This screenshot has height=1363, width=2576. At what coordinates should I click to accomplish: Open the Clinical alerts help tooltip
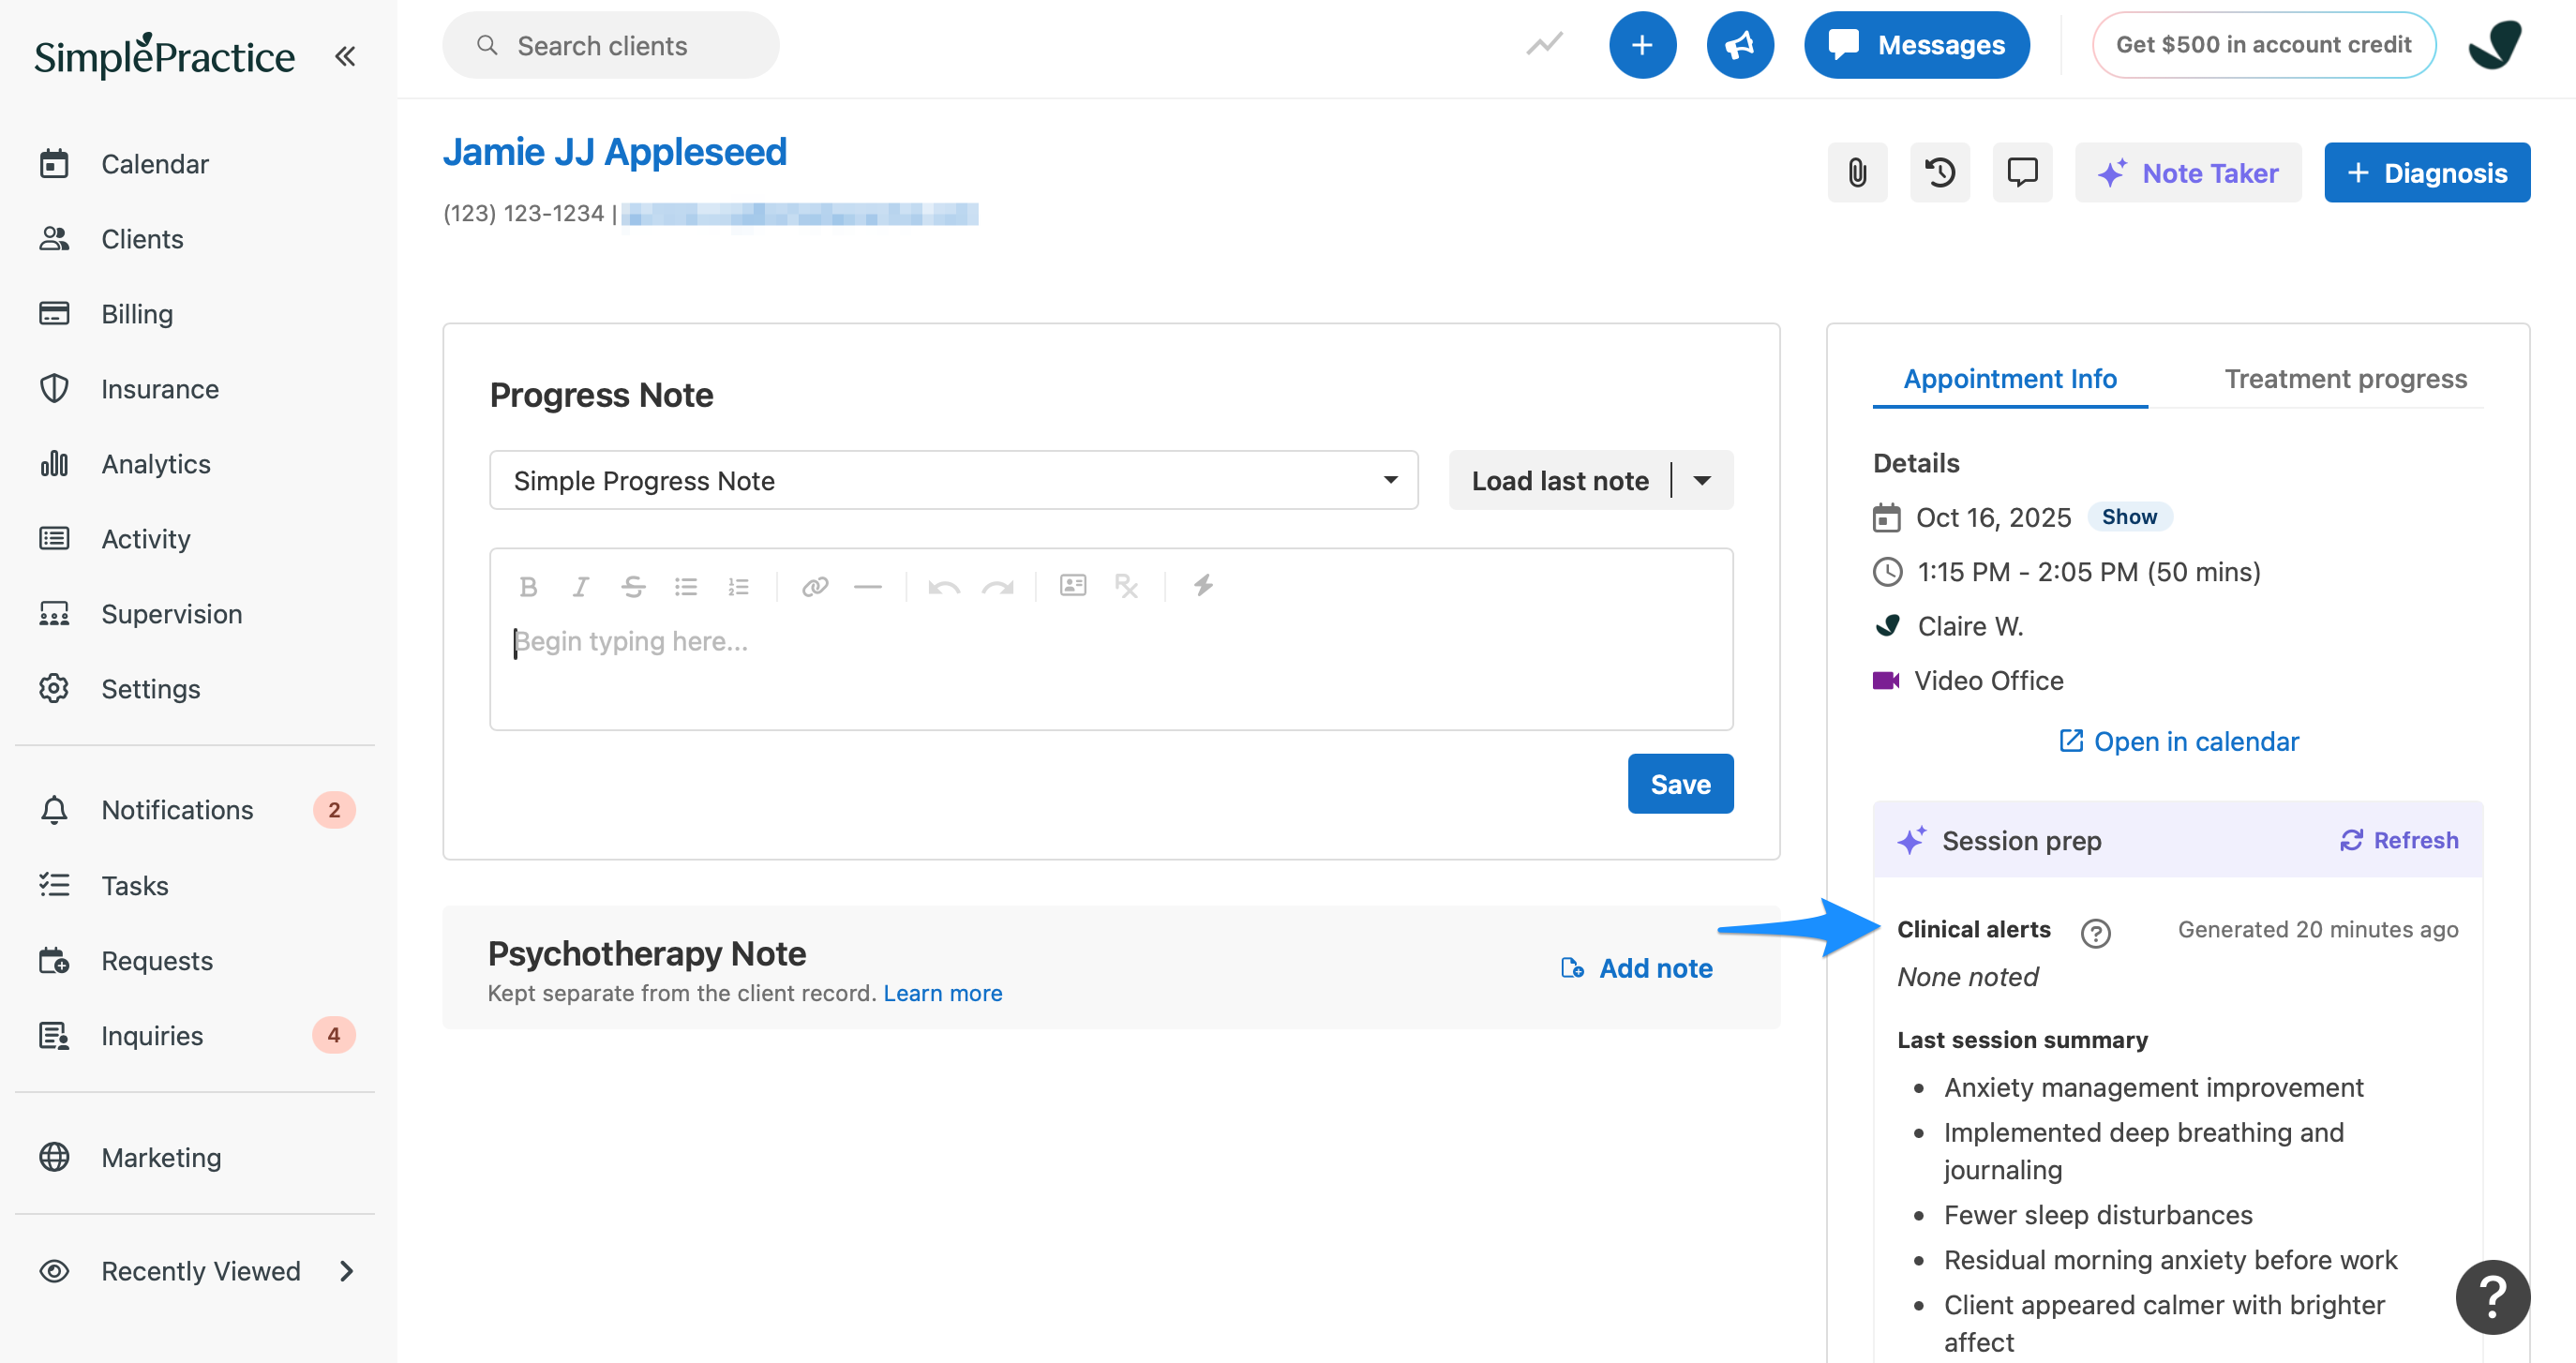[2095, 933]
